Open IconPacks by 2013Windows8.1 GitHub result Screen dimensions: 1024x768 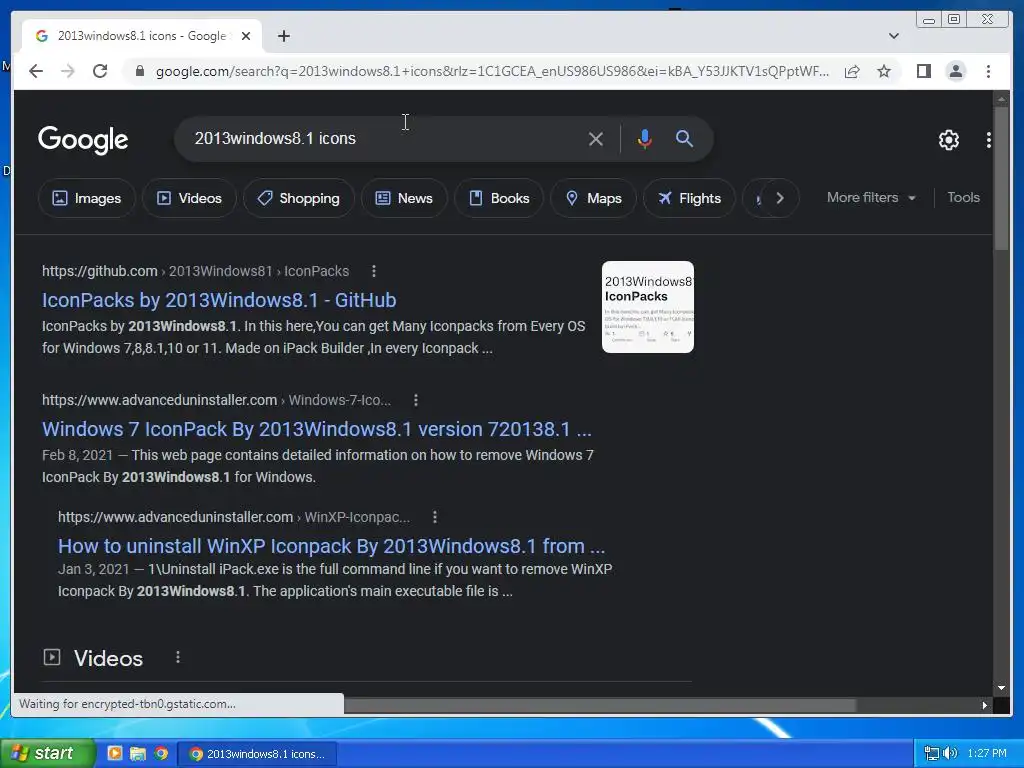[x=219, y=300]
